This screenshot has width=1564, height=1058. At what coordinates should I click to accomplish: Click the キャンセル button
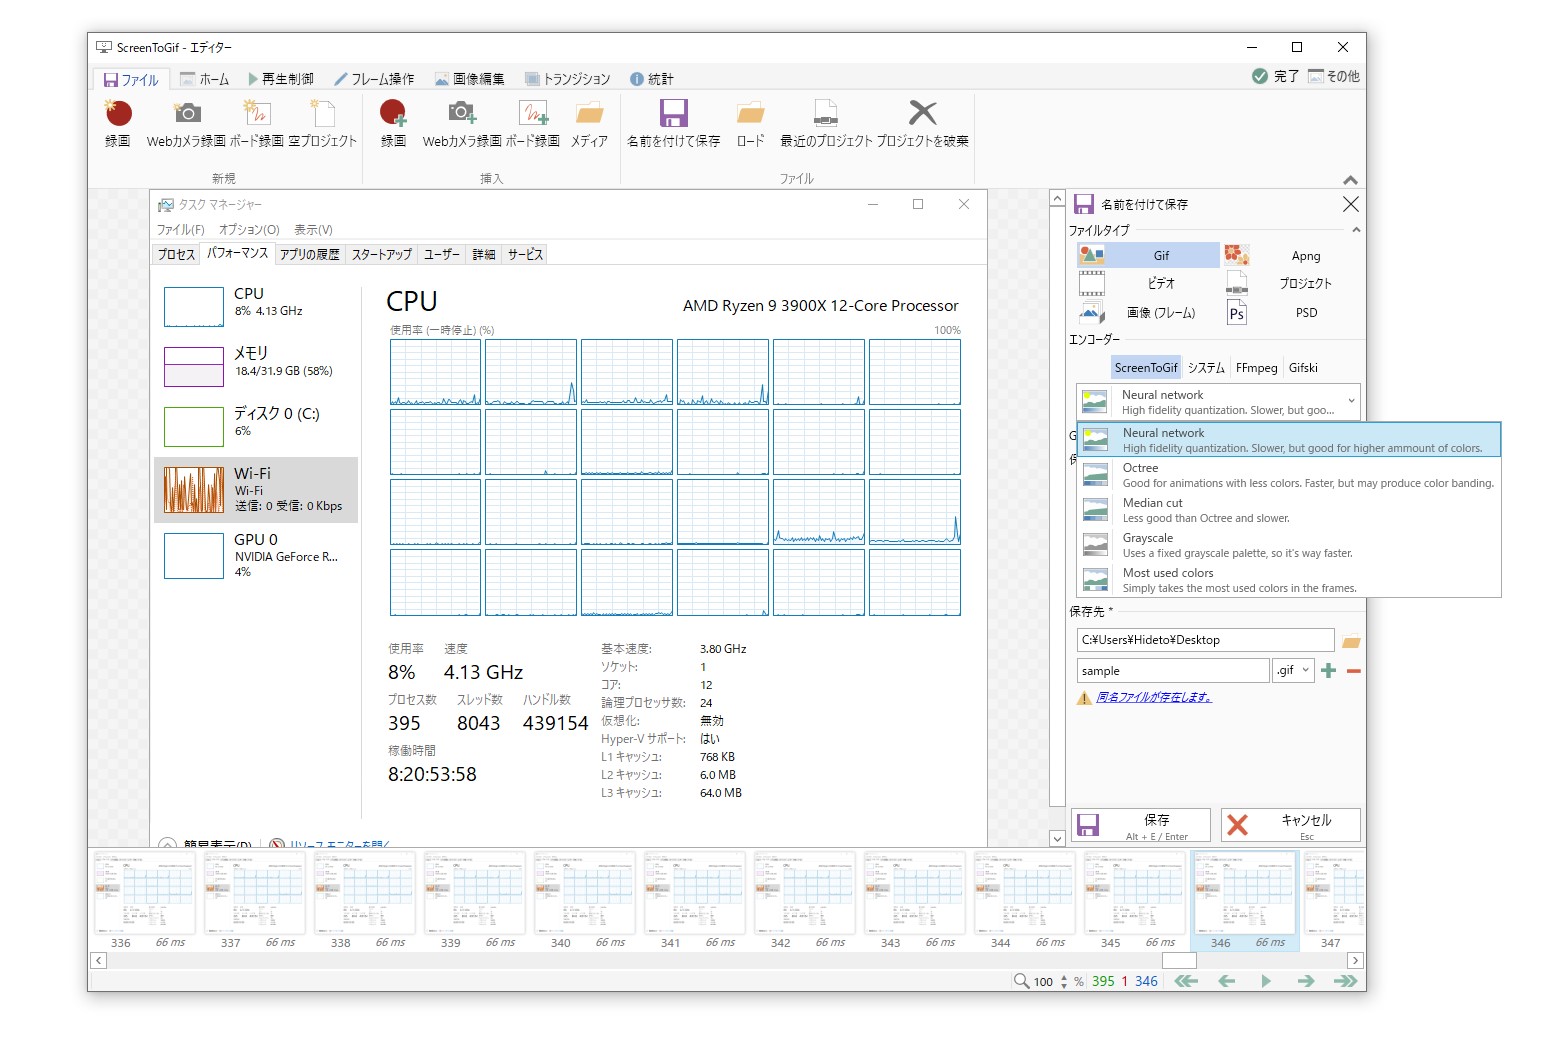(1291, 825)
